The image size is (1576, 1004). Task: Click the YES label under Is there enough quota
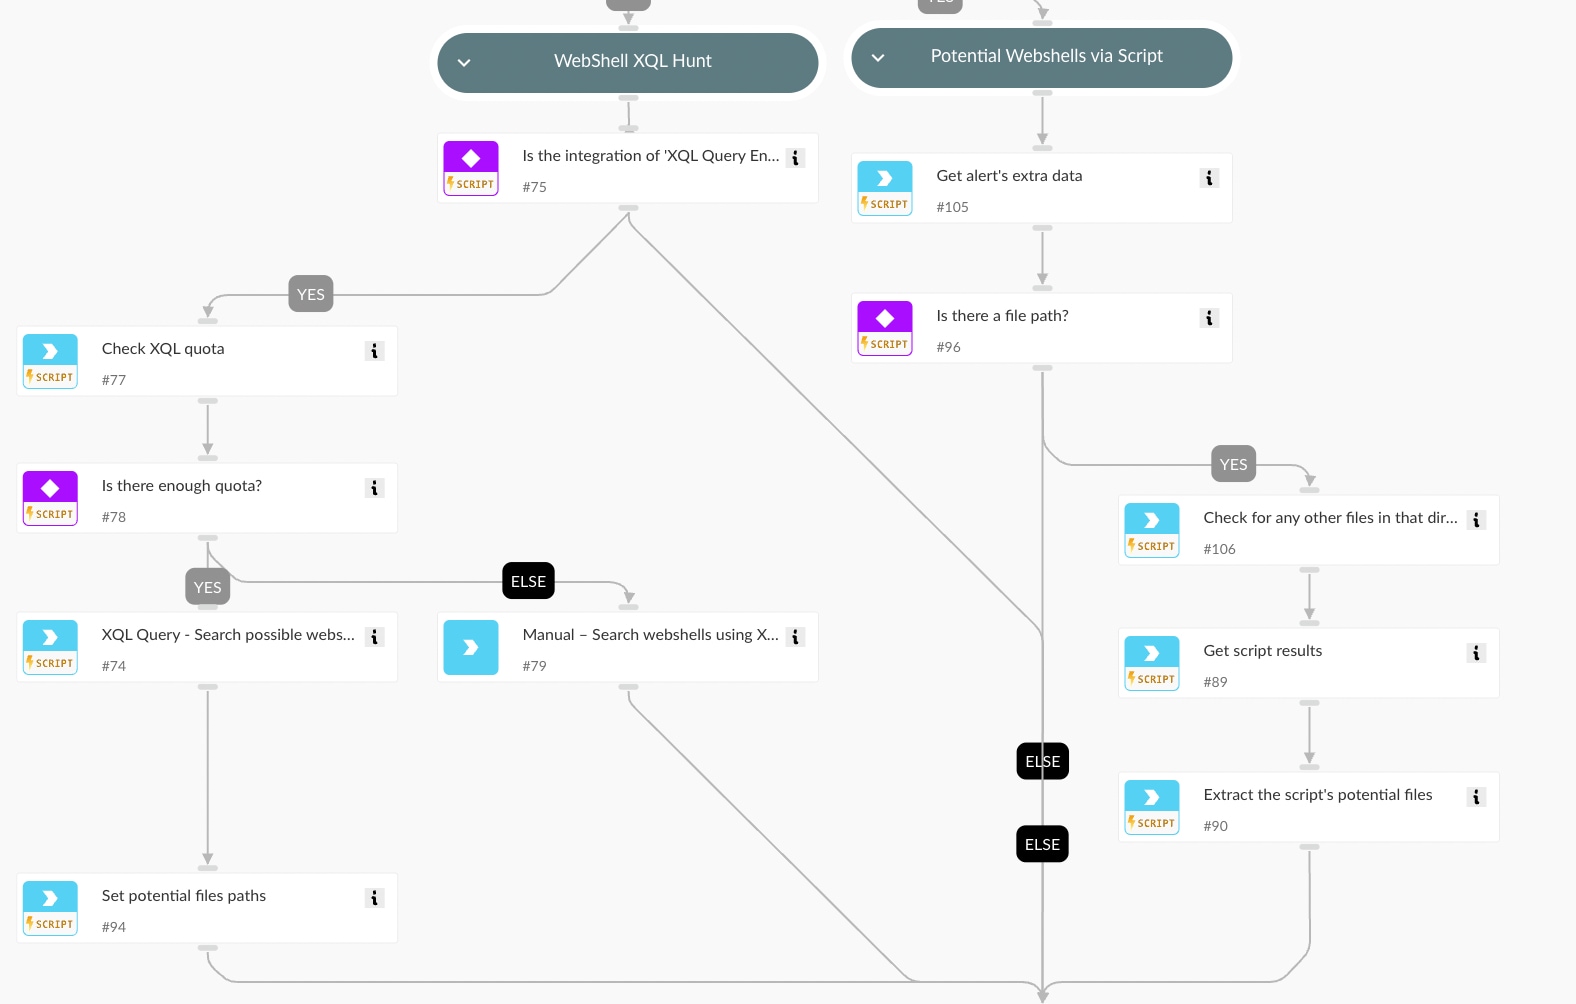pyautogui.click(x=208, y=587)
